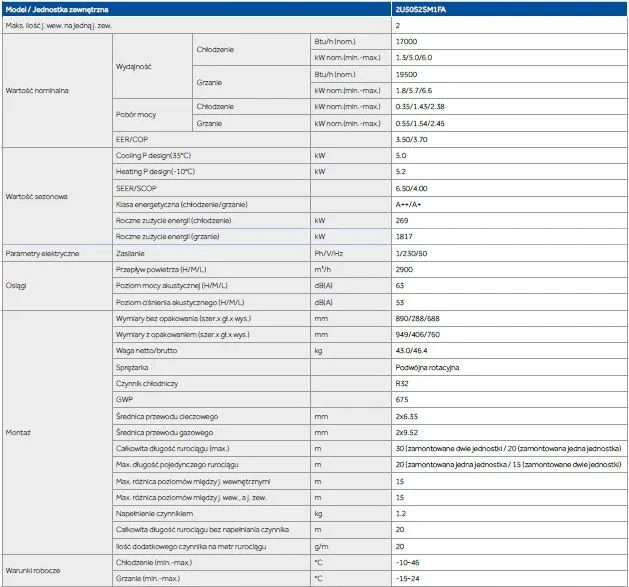Select the liquid pipe diameter 2x6.35
629x587 pixels.
coord(406,416)
